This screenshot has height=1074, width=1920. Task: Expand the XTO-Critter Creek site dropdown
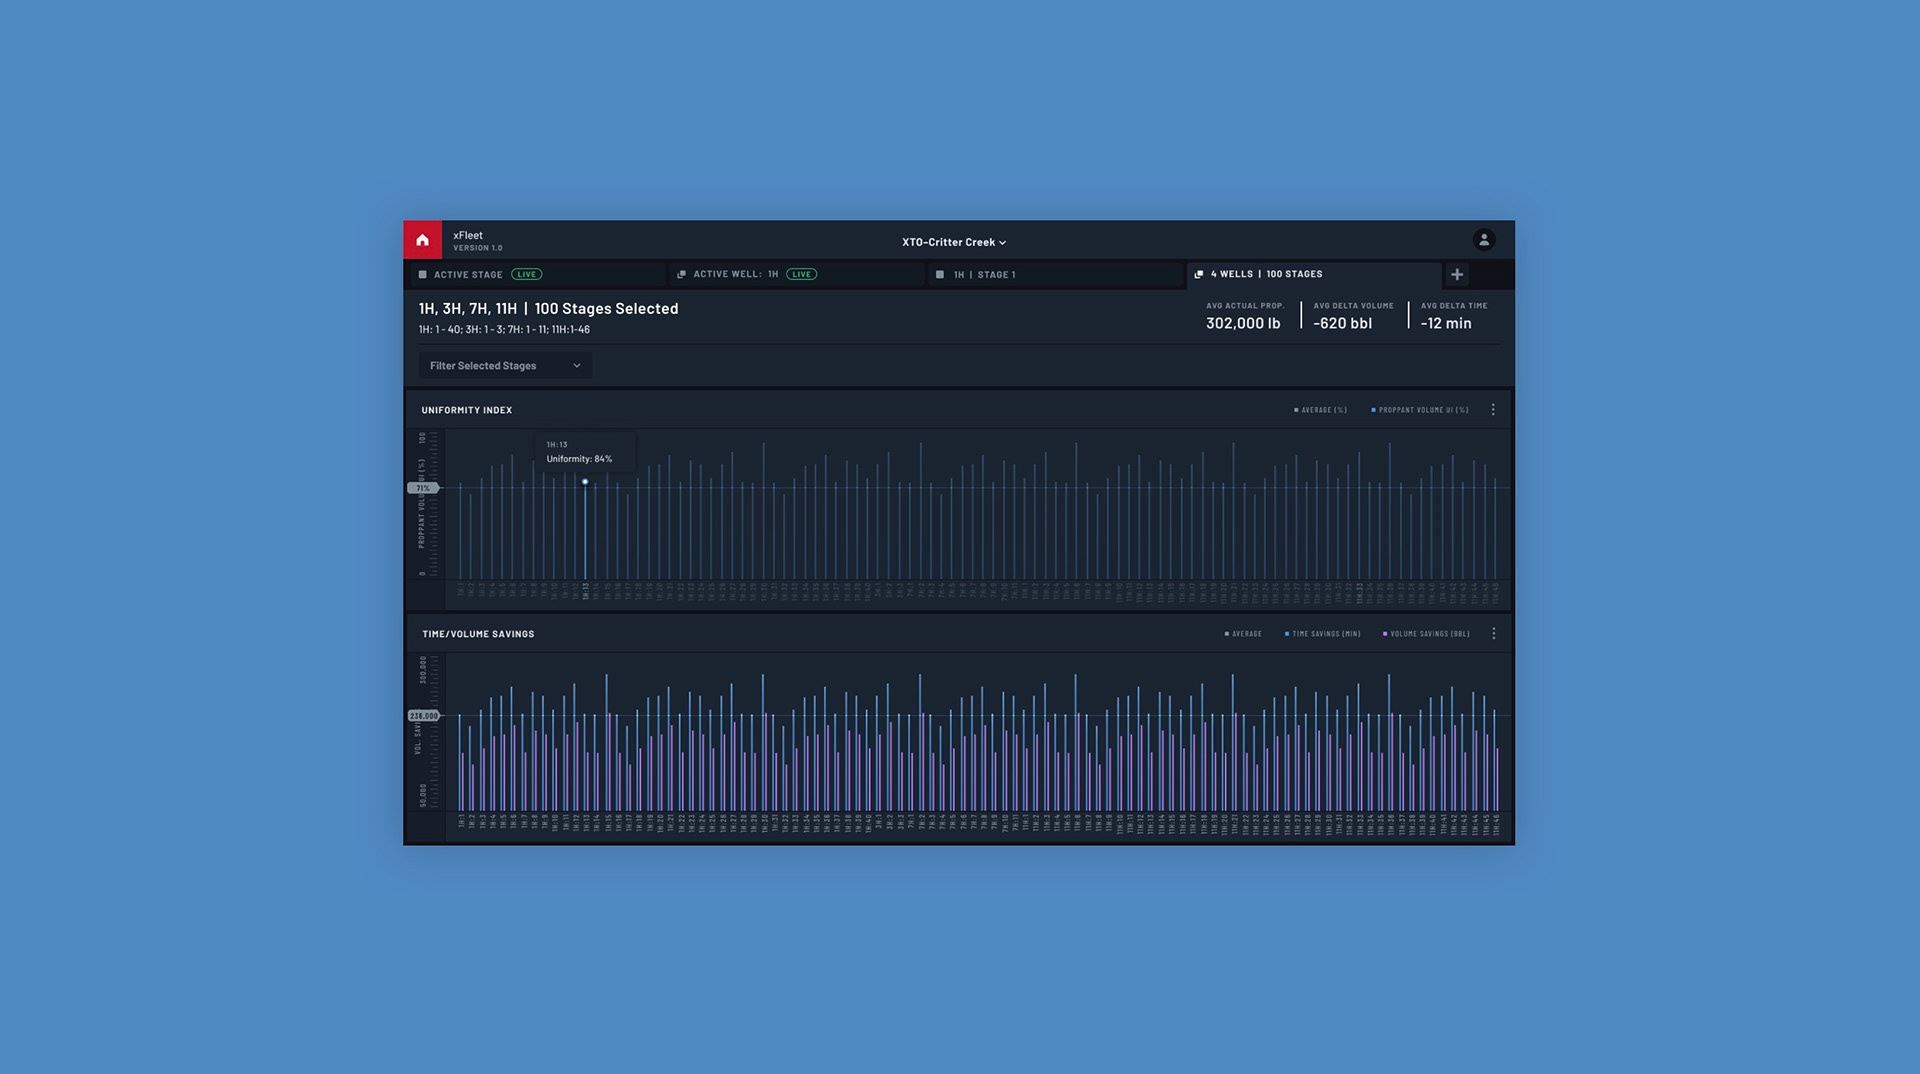(x=954, y=242)
